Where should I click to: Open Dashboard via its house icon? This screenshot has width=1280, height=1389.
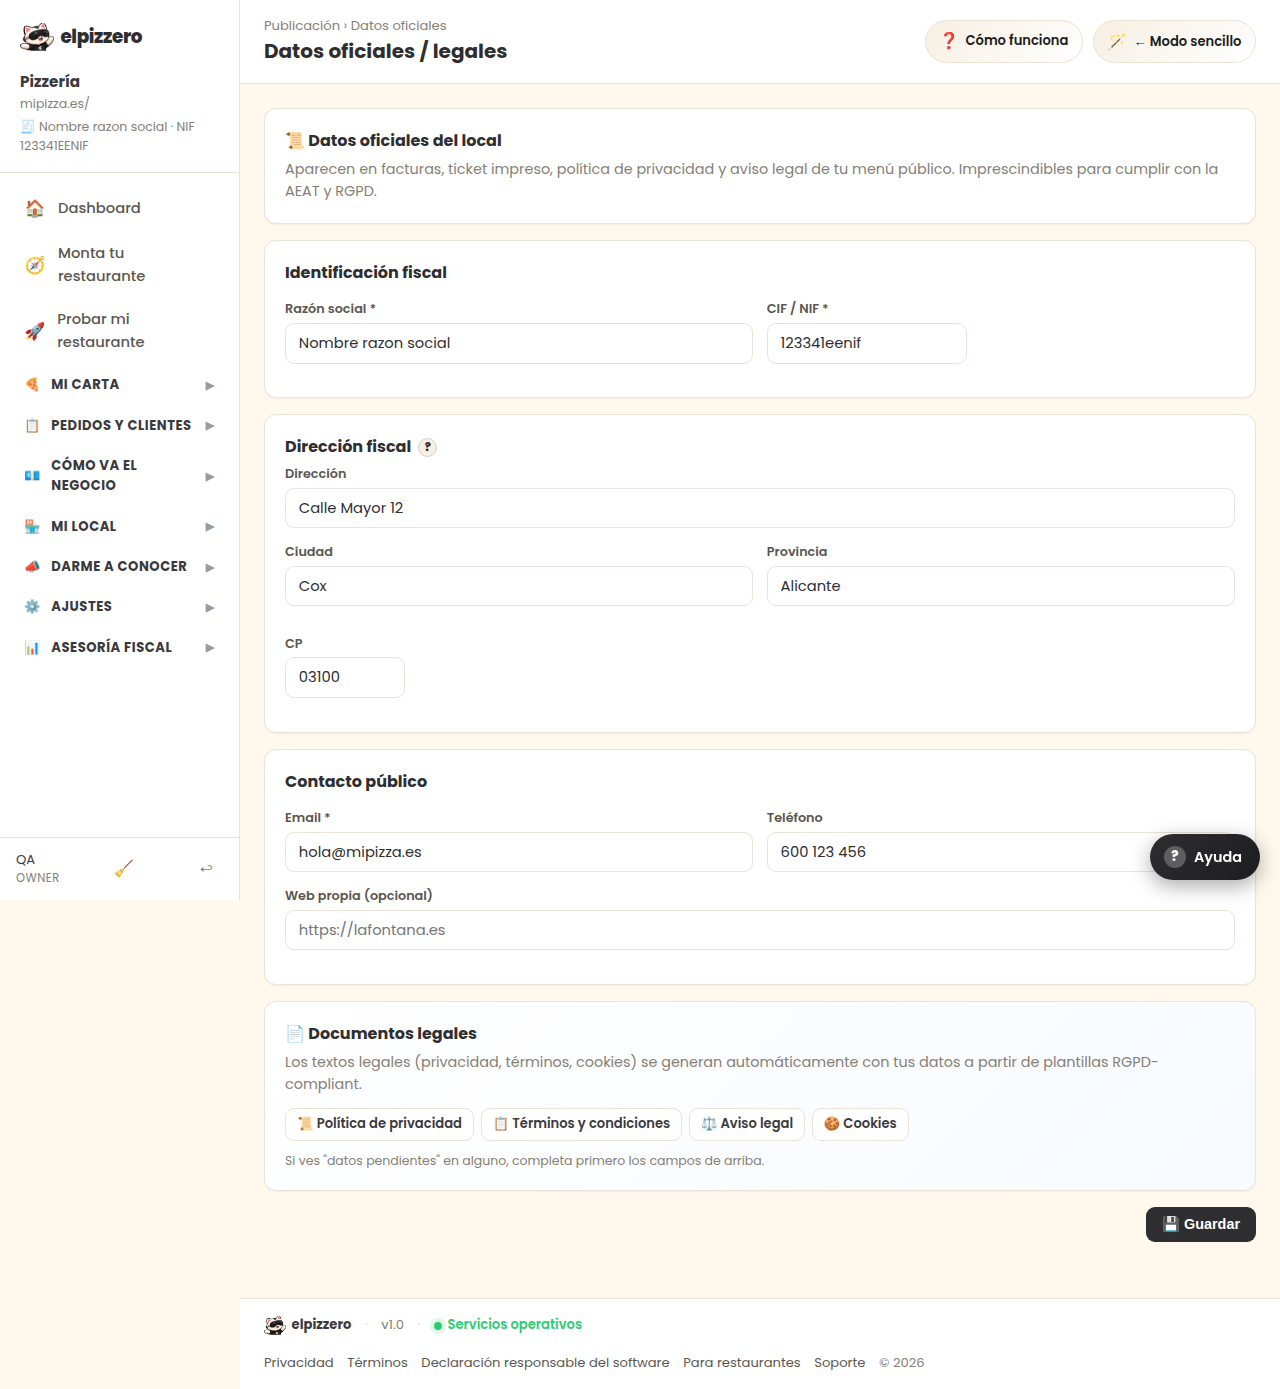pos(35,208)
